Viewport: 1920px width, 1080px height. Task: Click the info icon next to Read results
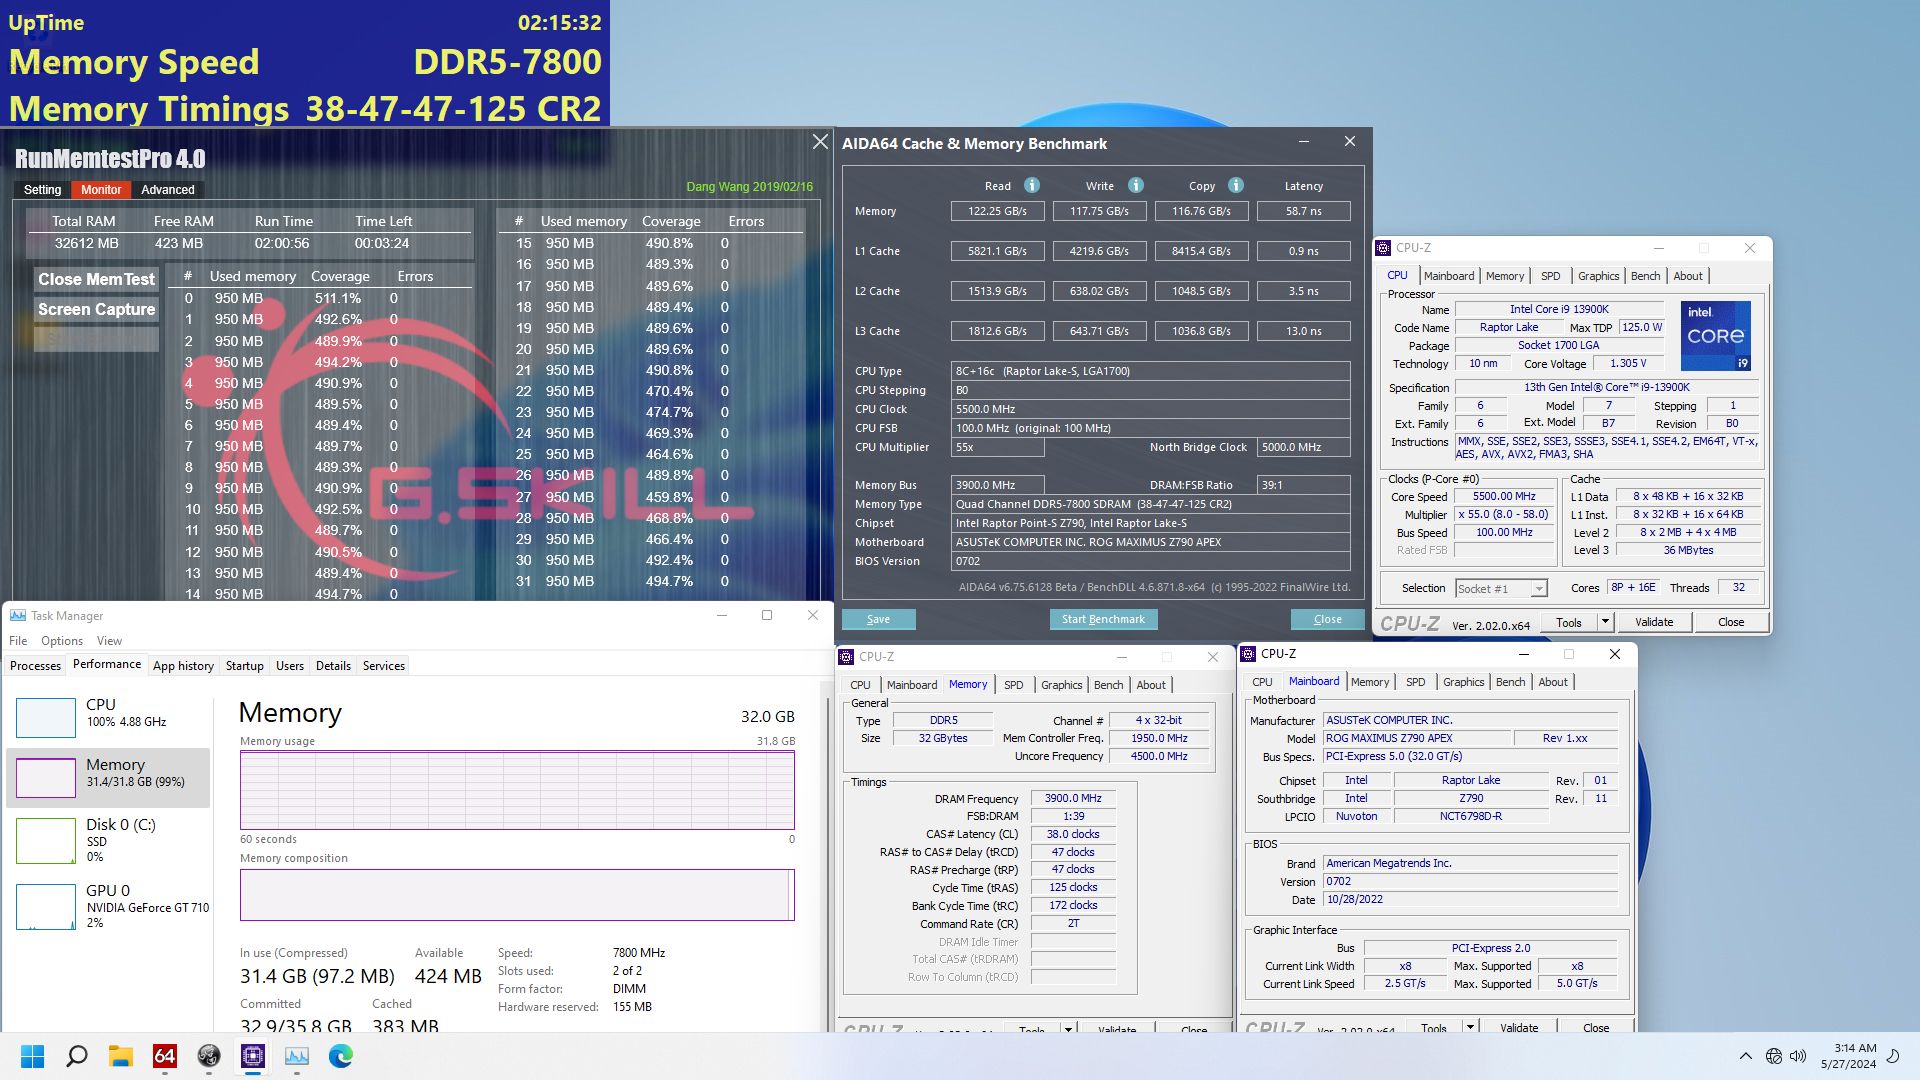pyautogui.click(x=1031, y=185)
